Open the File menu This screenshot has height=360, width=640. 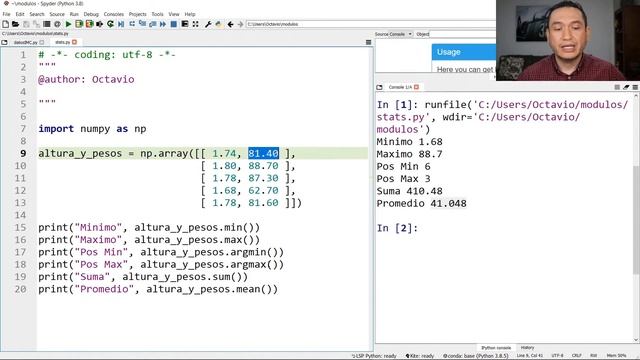(7, 14)
